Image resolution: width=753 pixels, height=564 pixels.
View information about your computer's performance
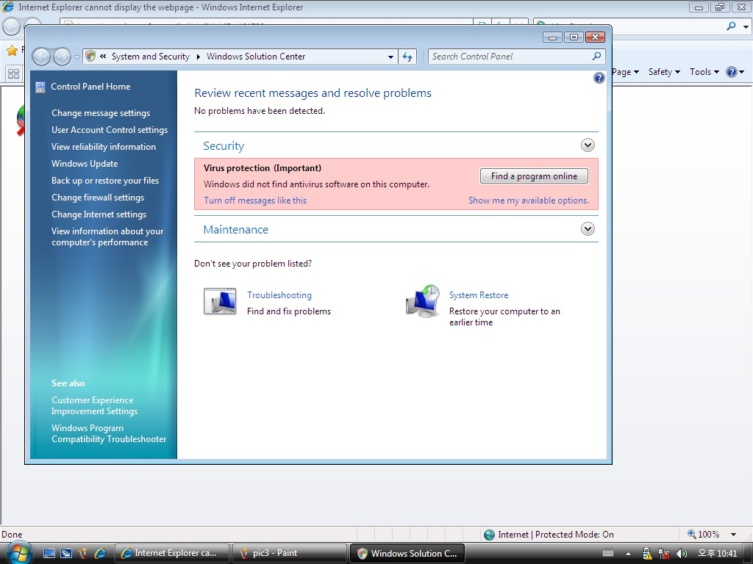pos(107,237)
